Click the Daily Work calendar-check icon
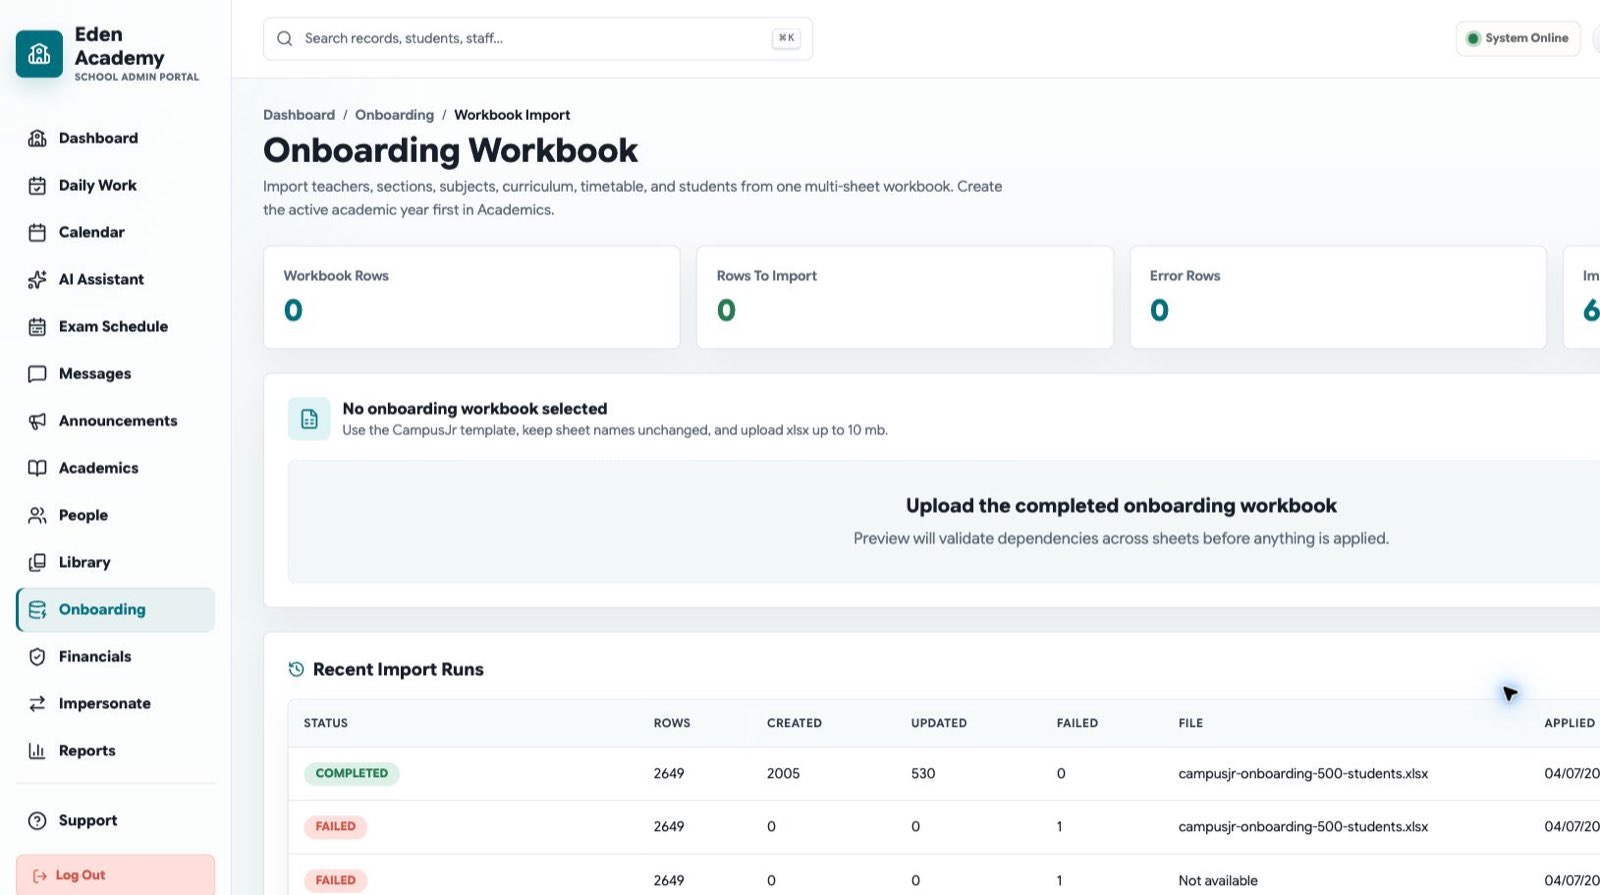The height and width of the screenshot is (895, 1600). (x=37, y=185)
